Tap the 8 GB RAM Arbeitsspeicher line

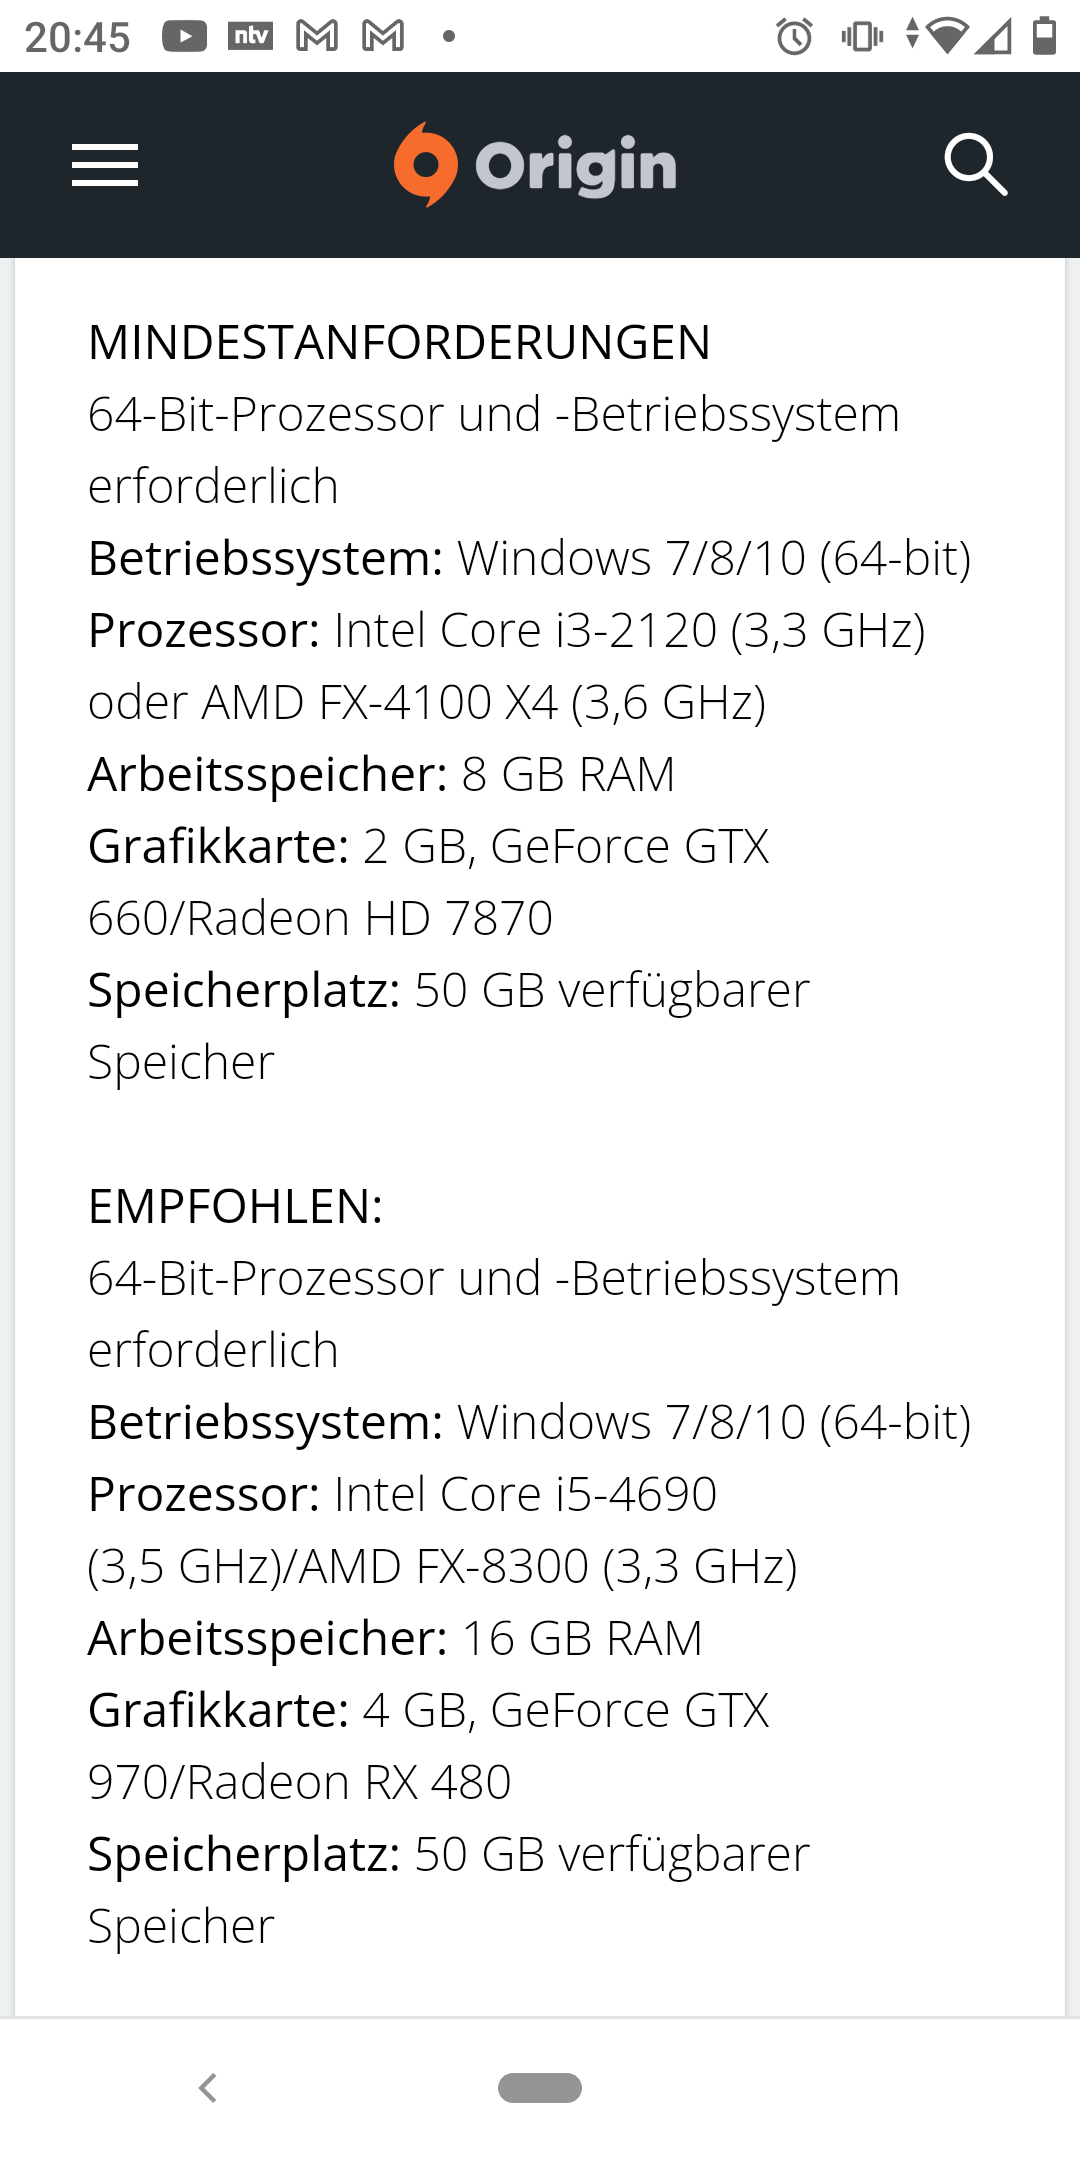(x=381, y=775)
